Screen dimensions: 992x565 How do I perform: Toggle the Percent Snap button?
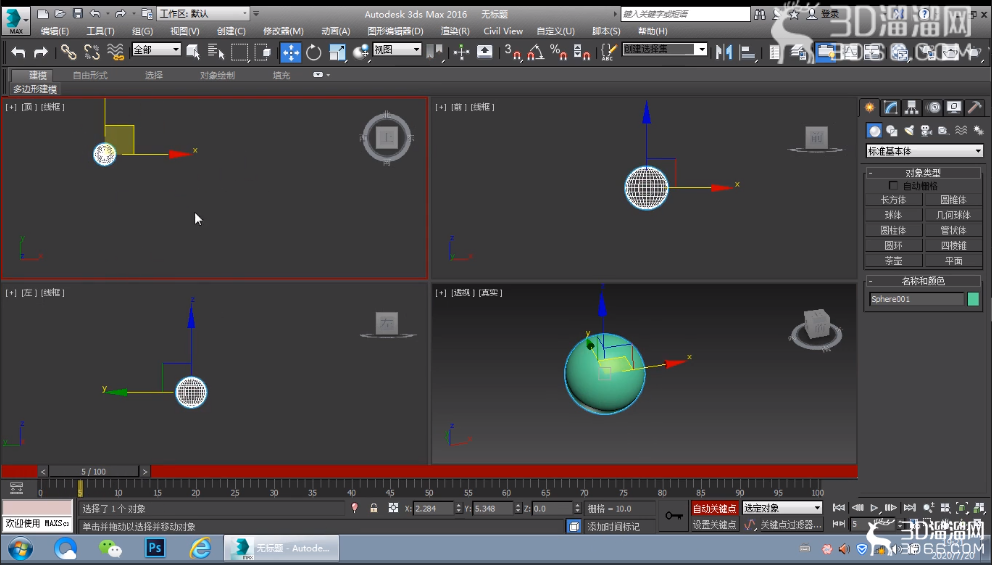click(x=559, y=52)
